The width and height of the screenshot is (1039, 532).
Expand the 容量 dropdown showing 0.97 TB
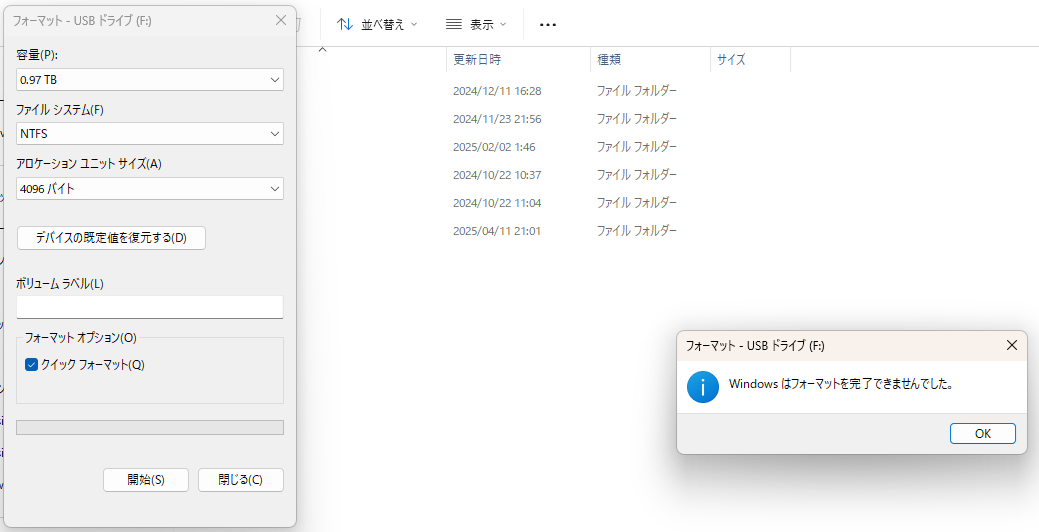point(150,79)
